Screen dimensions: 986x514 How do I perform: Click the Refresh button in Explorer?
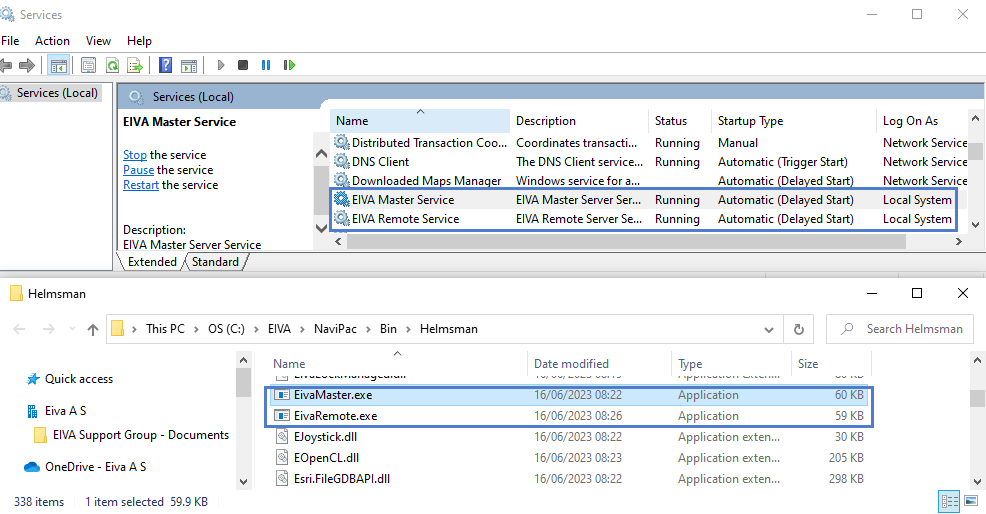point(799,329)
